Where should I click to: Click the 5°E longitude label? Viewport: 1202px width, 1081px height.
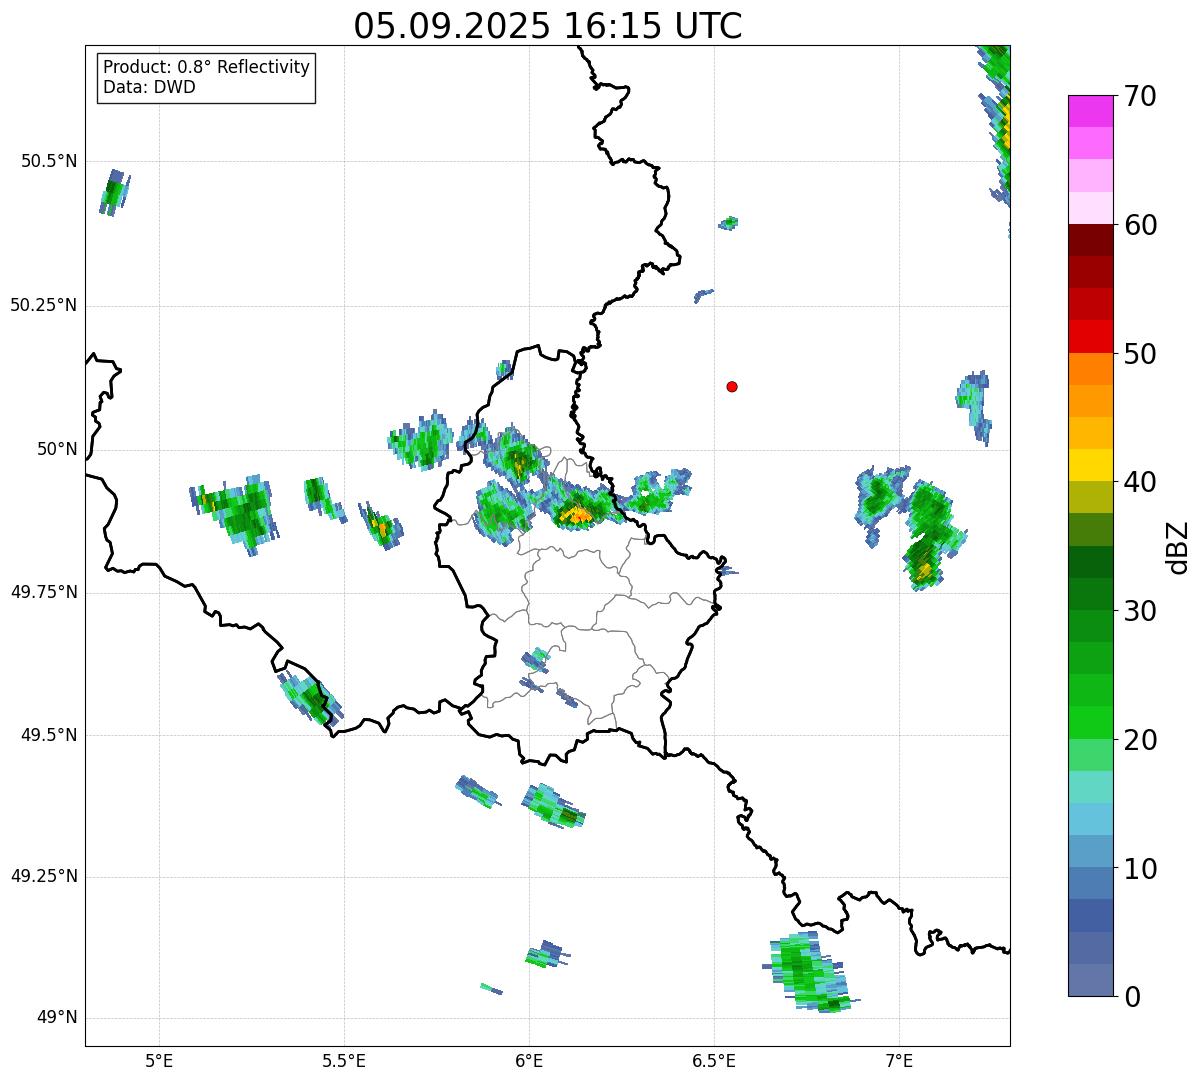pos(160,1061)
